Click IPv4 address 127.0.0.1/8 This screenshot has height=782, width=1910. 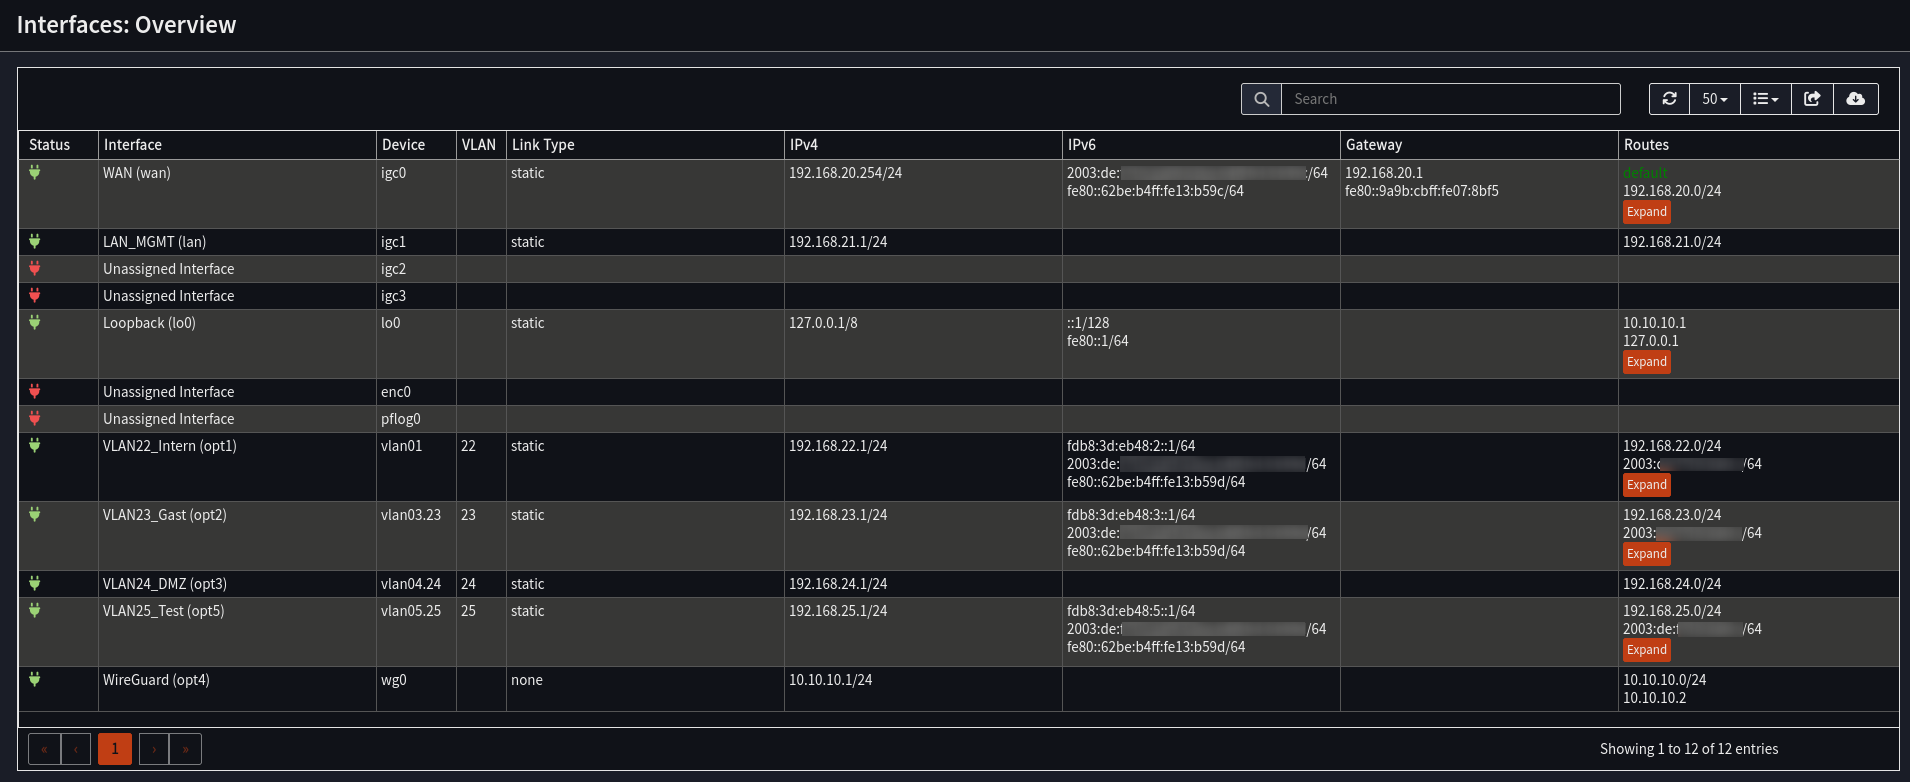823,323
